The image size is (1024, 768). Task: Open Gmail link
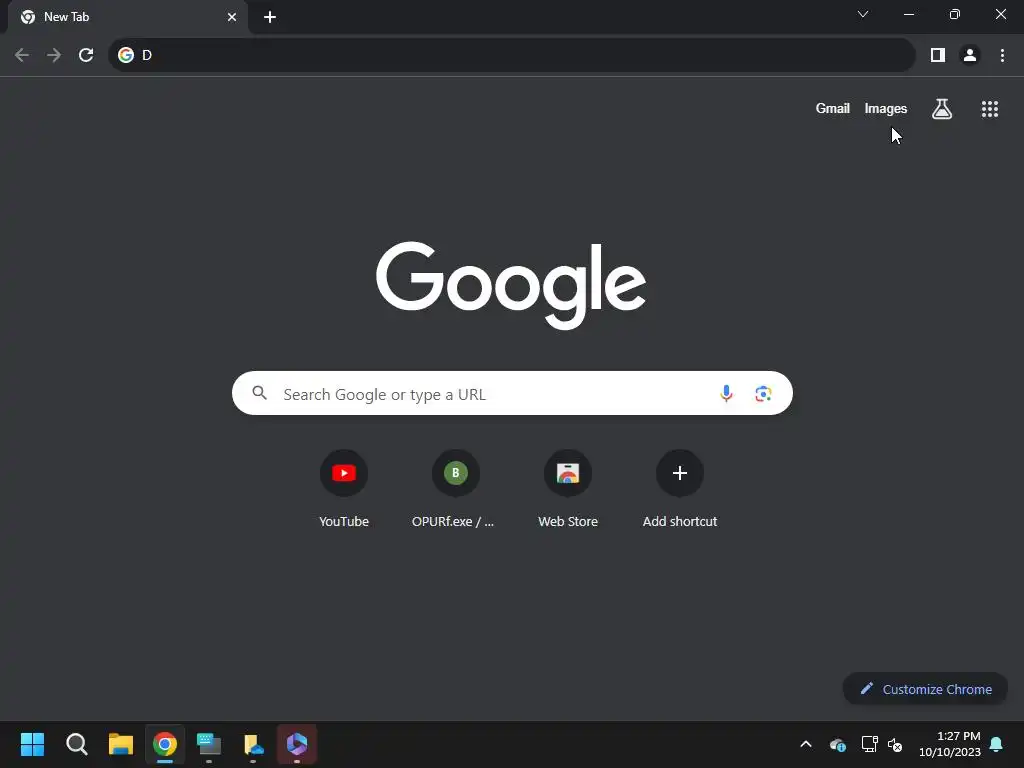(832, 108)
